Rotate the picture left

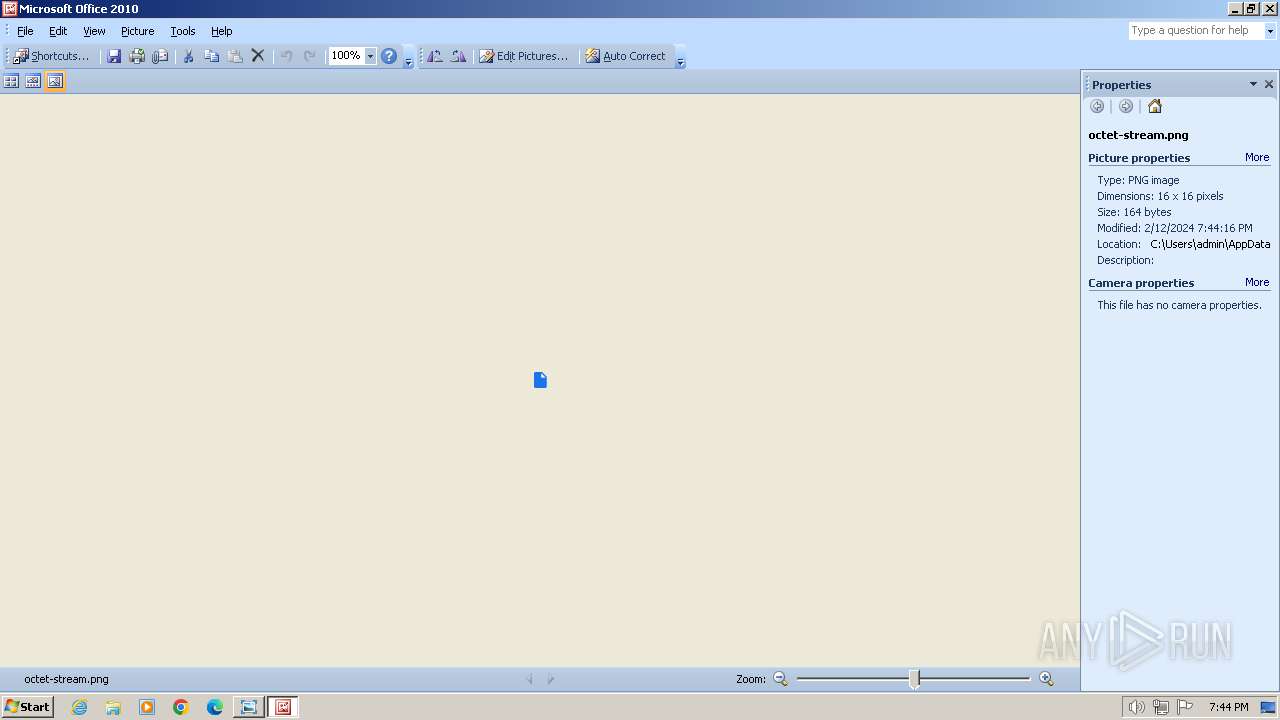point(435,56)
